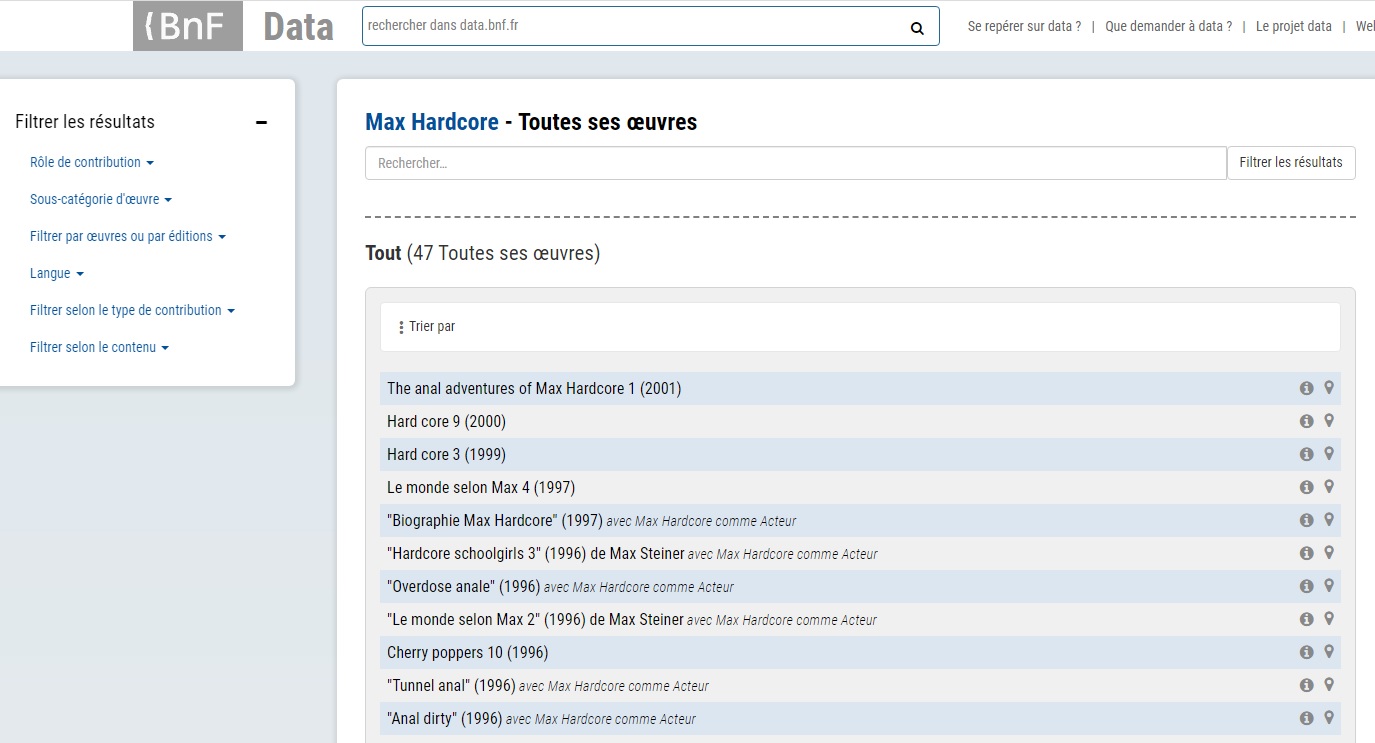Click the three-dot icon beside Trier par
The width and height of the screenshot is (1375, 743).
pyautogui.click(x=401, y=327)
